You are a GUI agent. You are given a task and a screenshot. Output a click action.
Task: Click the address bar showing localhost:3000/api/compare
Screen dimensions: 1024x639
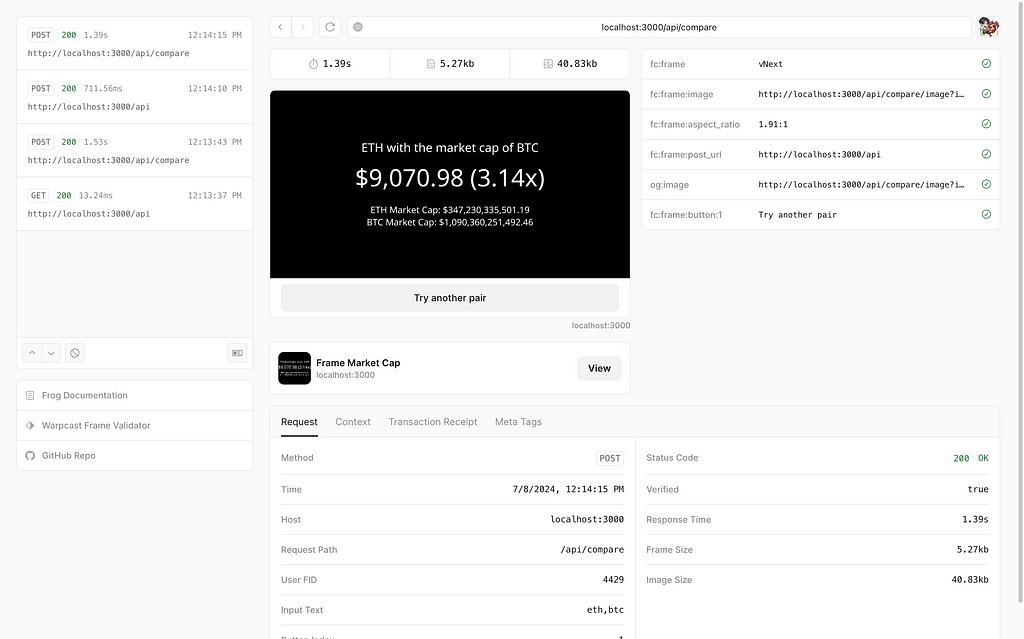pyautogui.click(x=659, y=27)
